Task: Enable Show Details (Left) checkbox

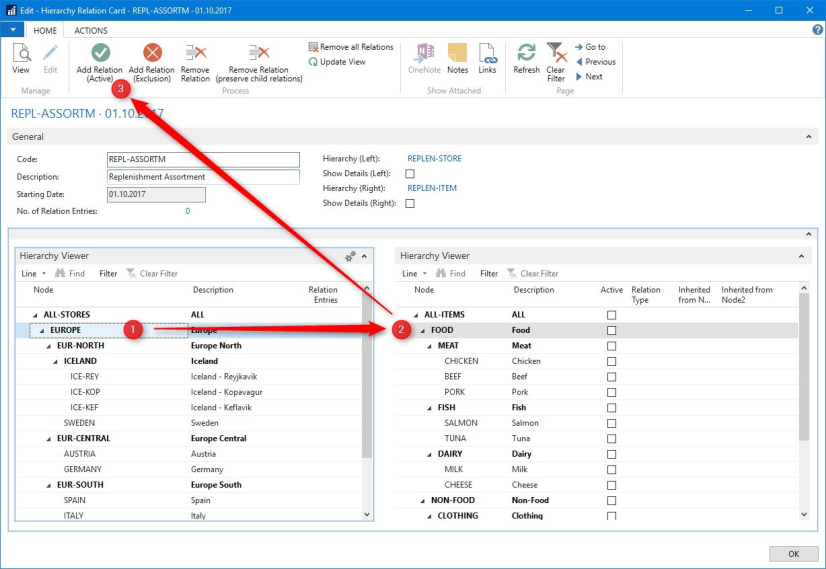Action: [410, 174]
